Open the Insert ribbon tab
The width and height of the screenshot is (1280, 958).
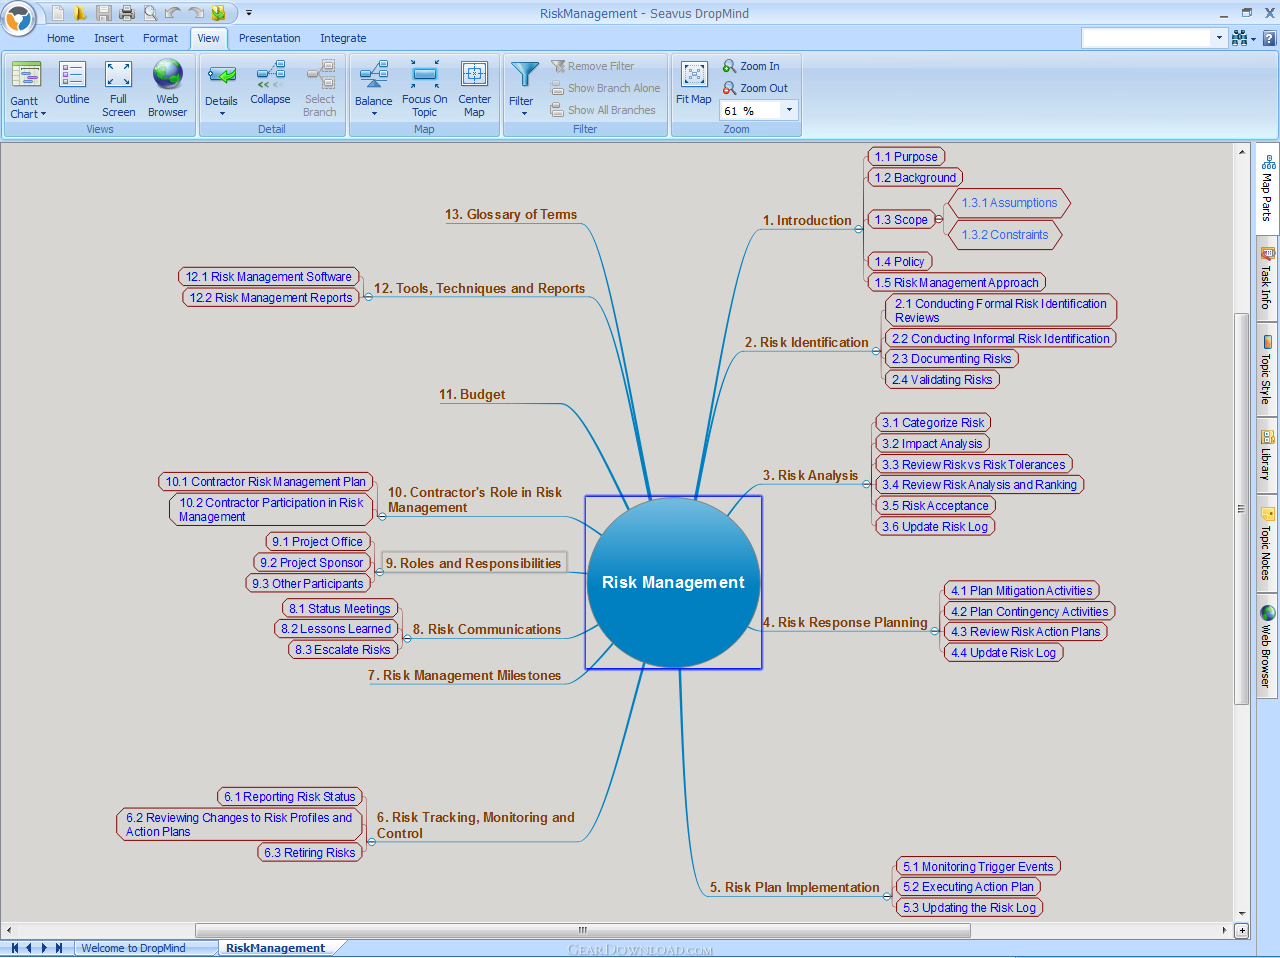[109, 38]
